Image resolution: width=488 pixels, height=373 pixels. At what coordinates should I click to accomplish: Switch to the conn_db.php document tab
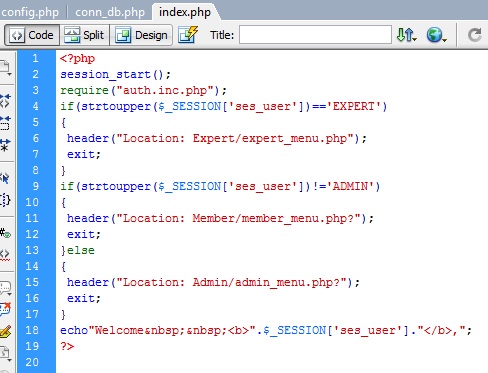tap(110, 12)
